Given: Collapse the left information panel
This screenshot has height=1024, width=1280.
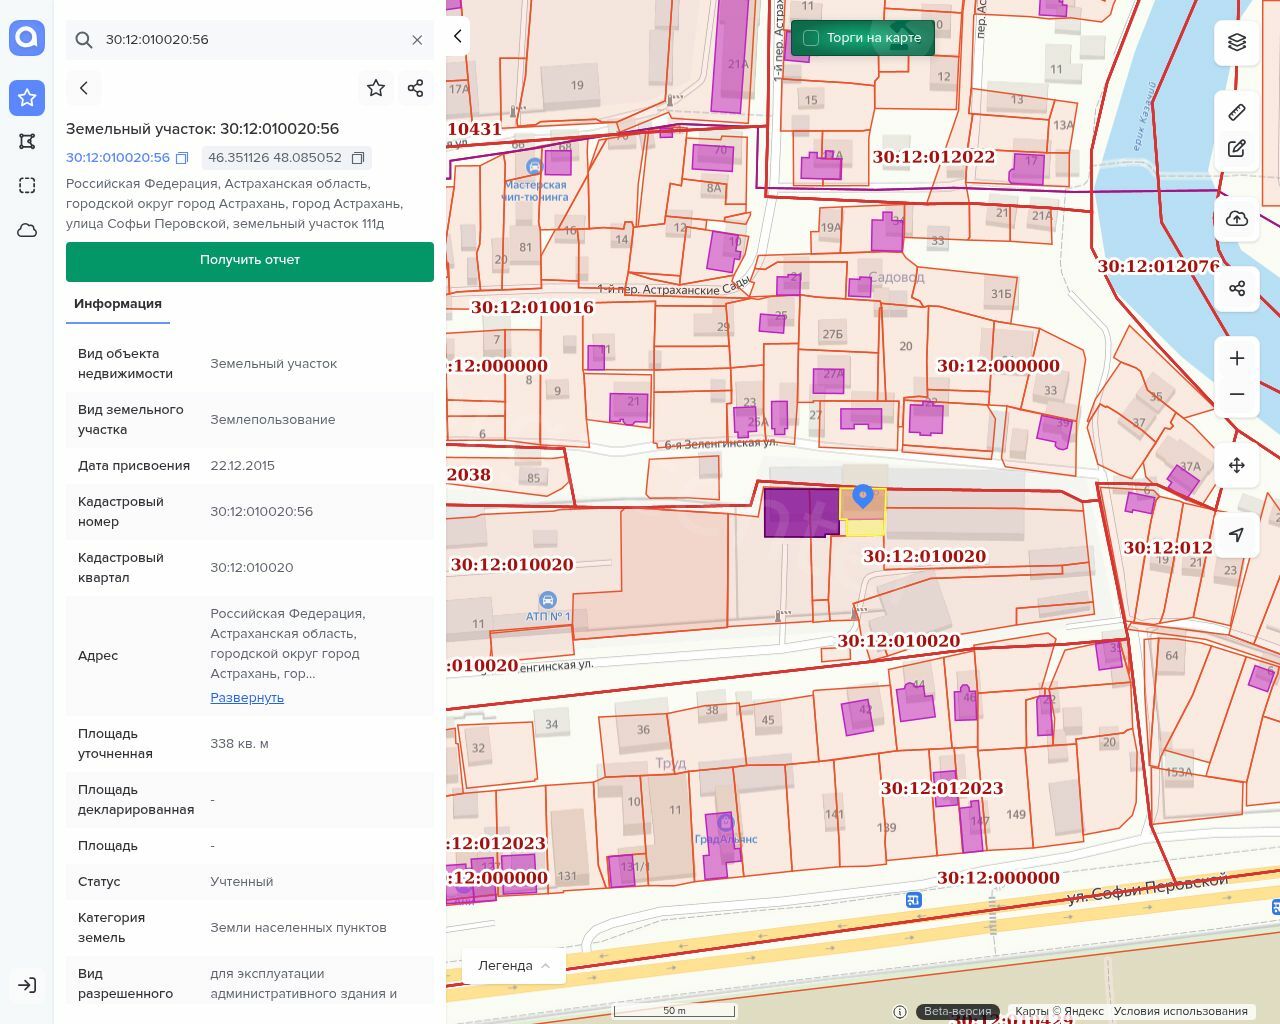Looking at the screenshot, I should 458,36.
